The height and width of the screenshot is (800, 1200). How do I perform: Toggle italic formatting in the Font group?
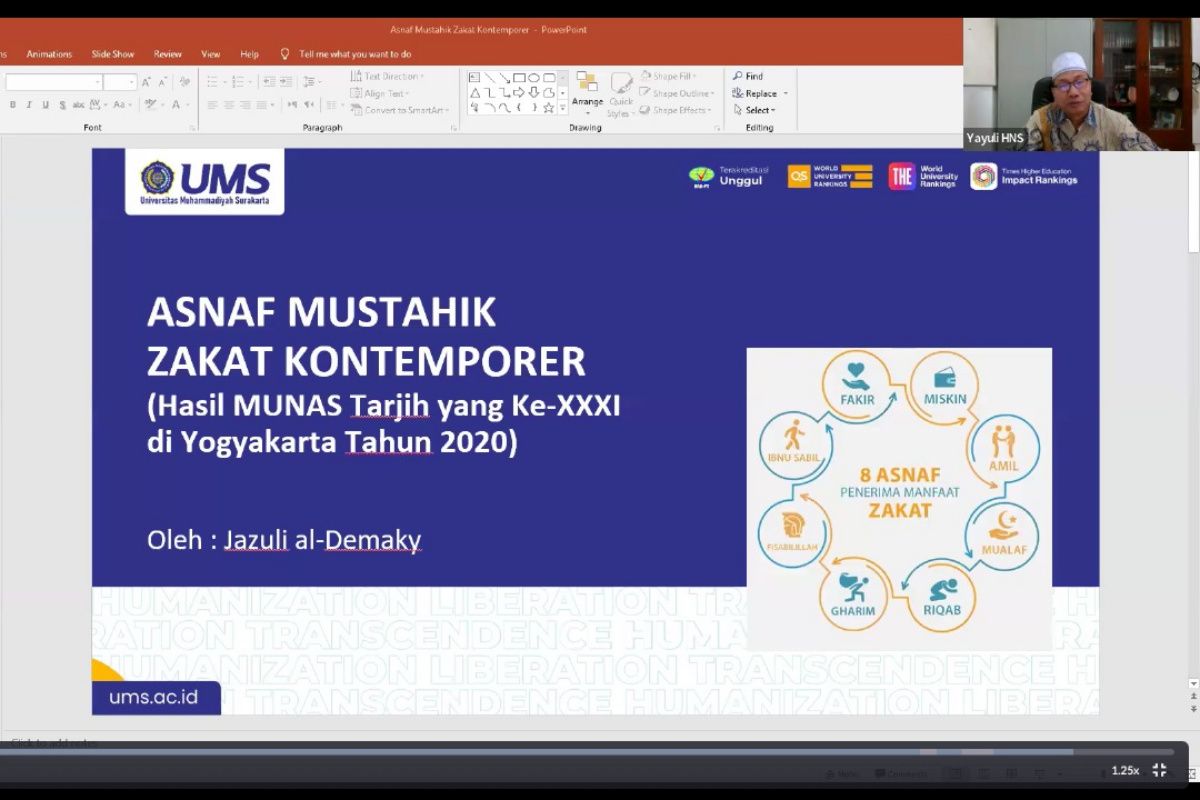point(28,104)
